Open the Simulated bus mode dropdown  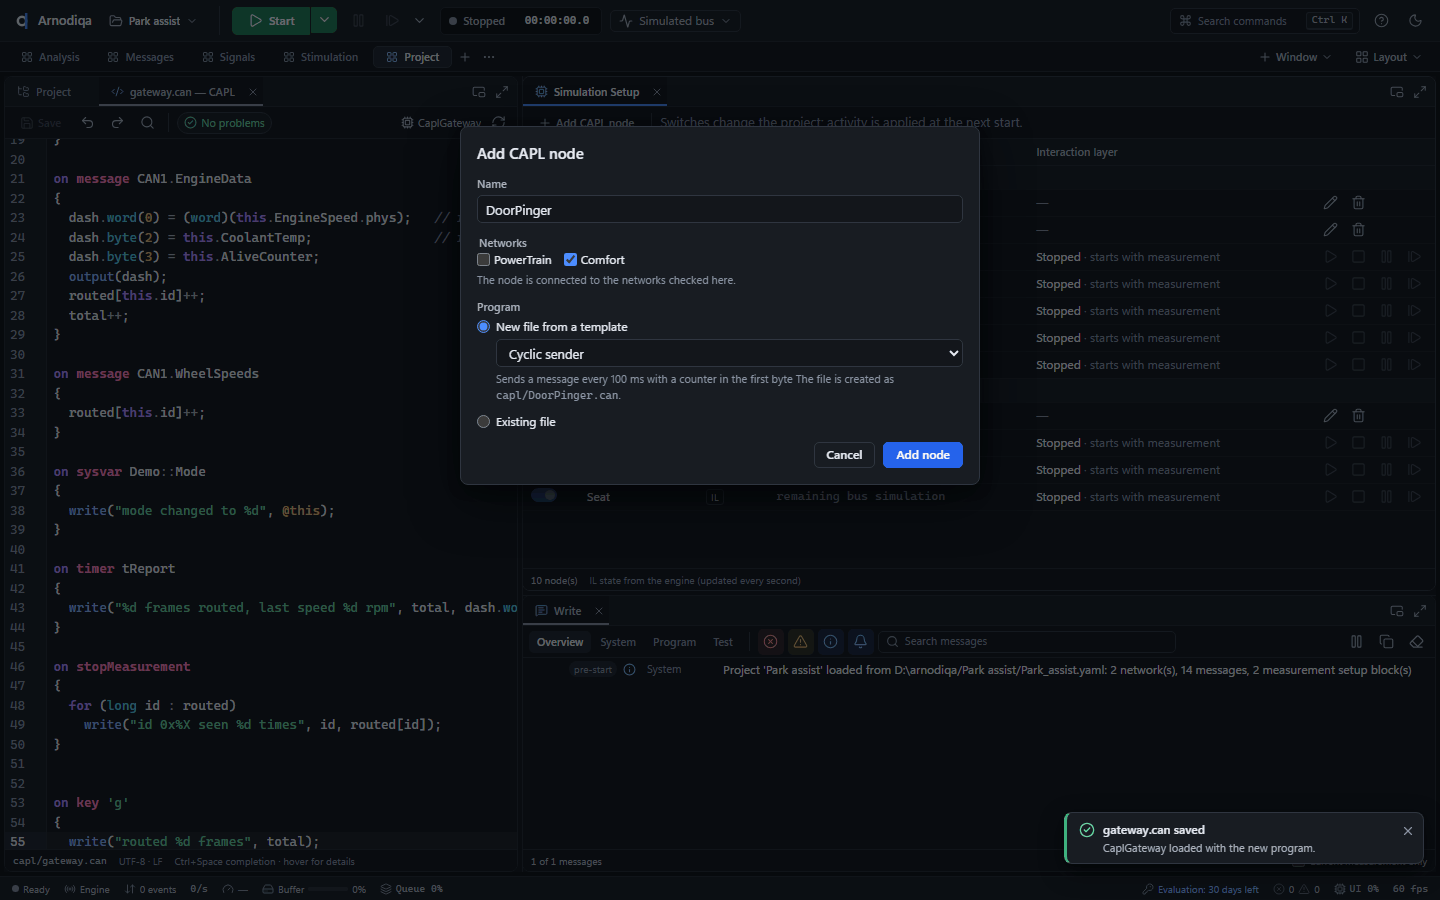(677, 20)
